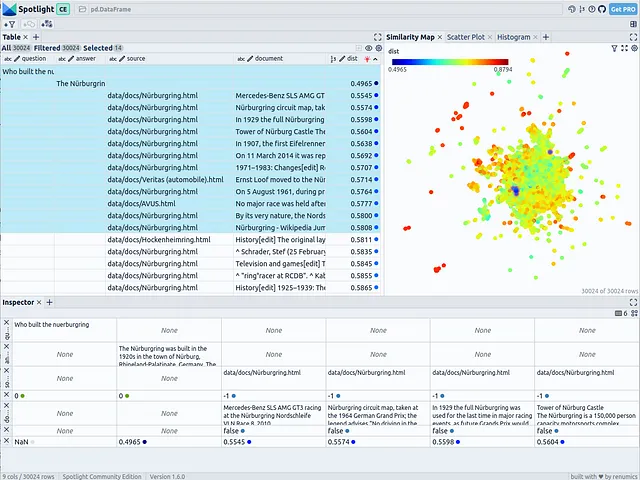
Task: Click the Get PRO button
Action: (623, 9)
